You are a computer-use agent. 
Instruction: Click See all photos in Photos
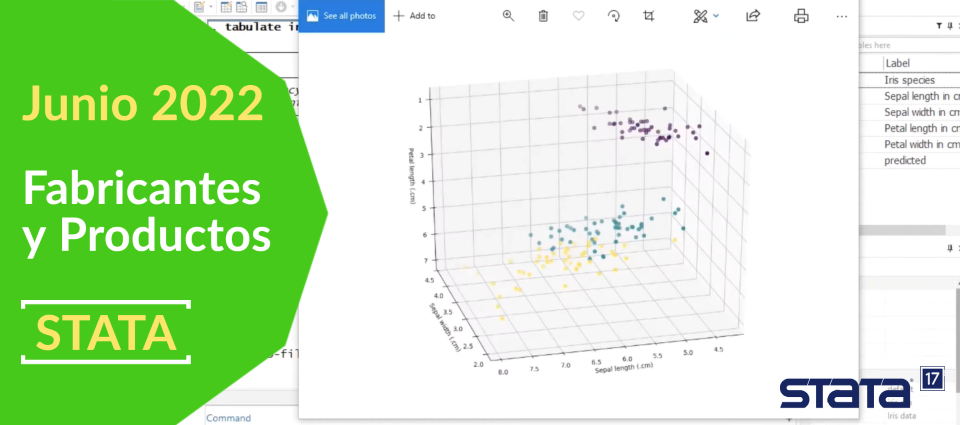point(342,16)
